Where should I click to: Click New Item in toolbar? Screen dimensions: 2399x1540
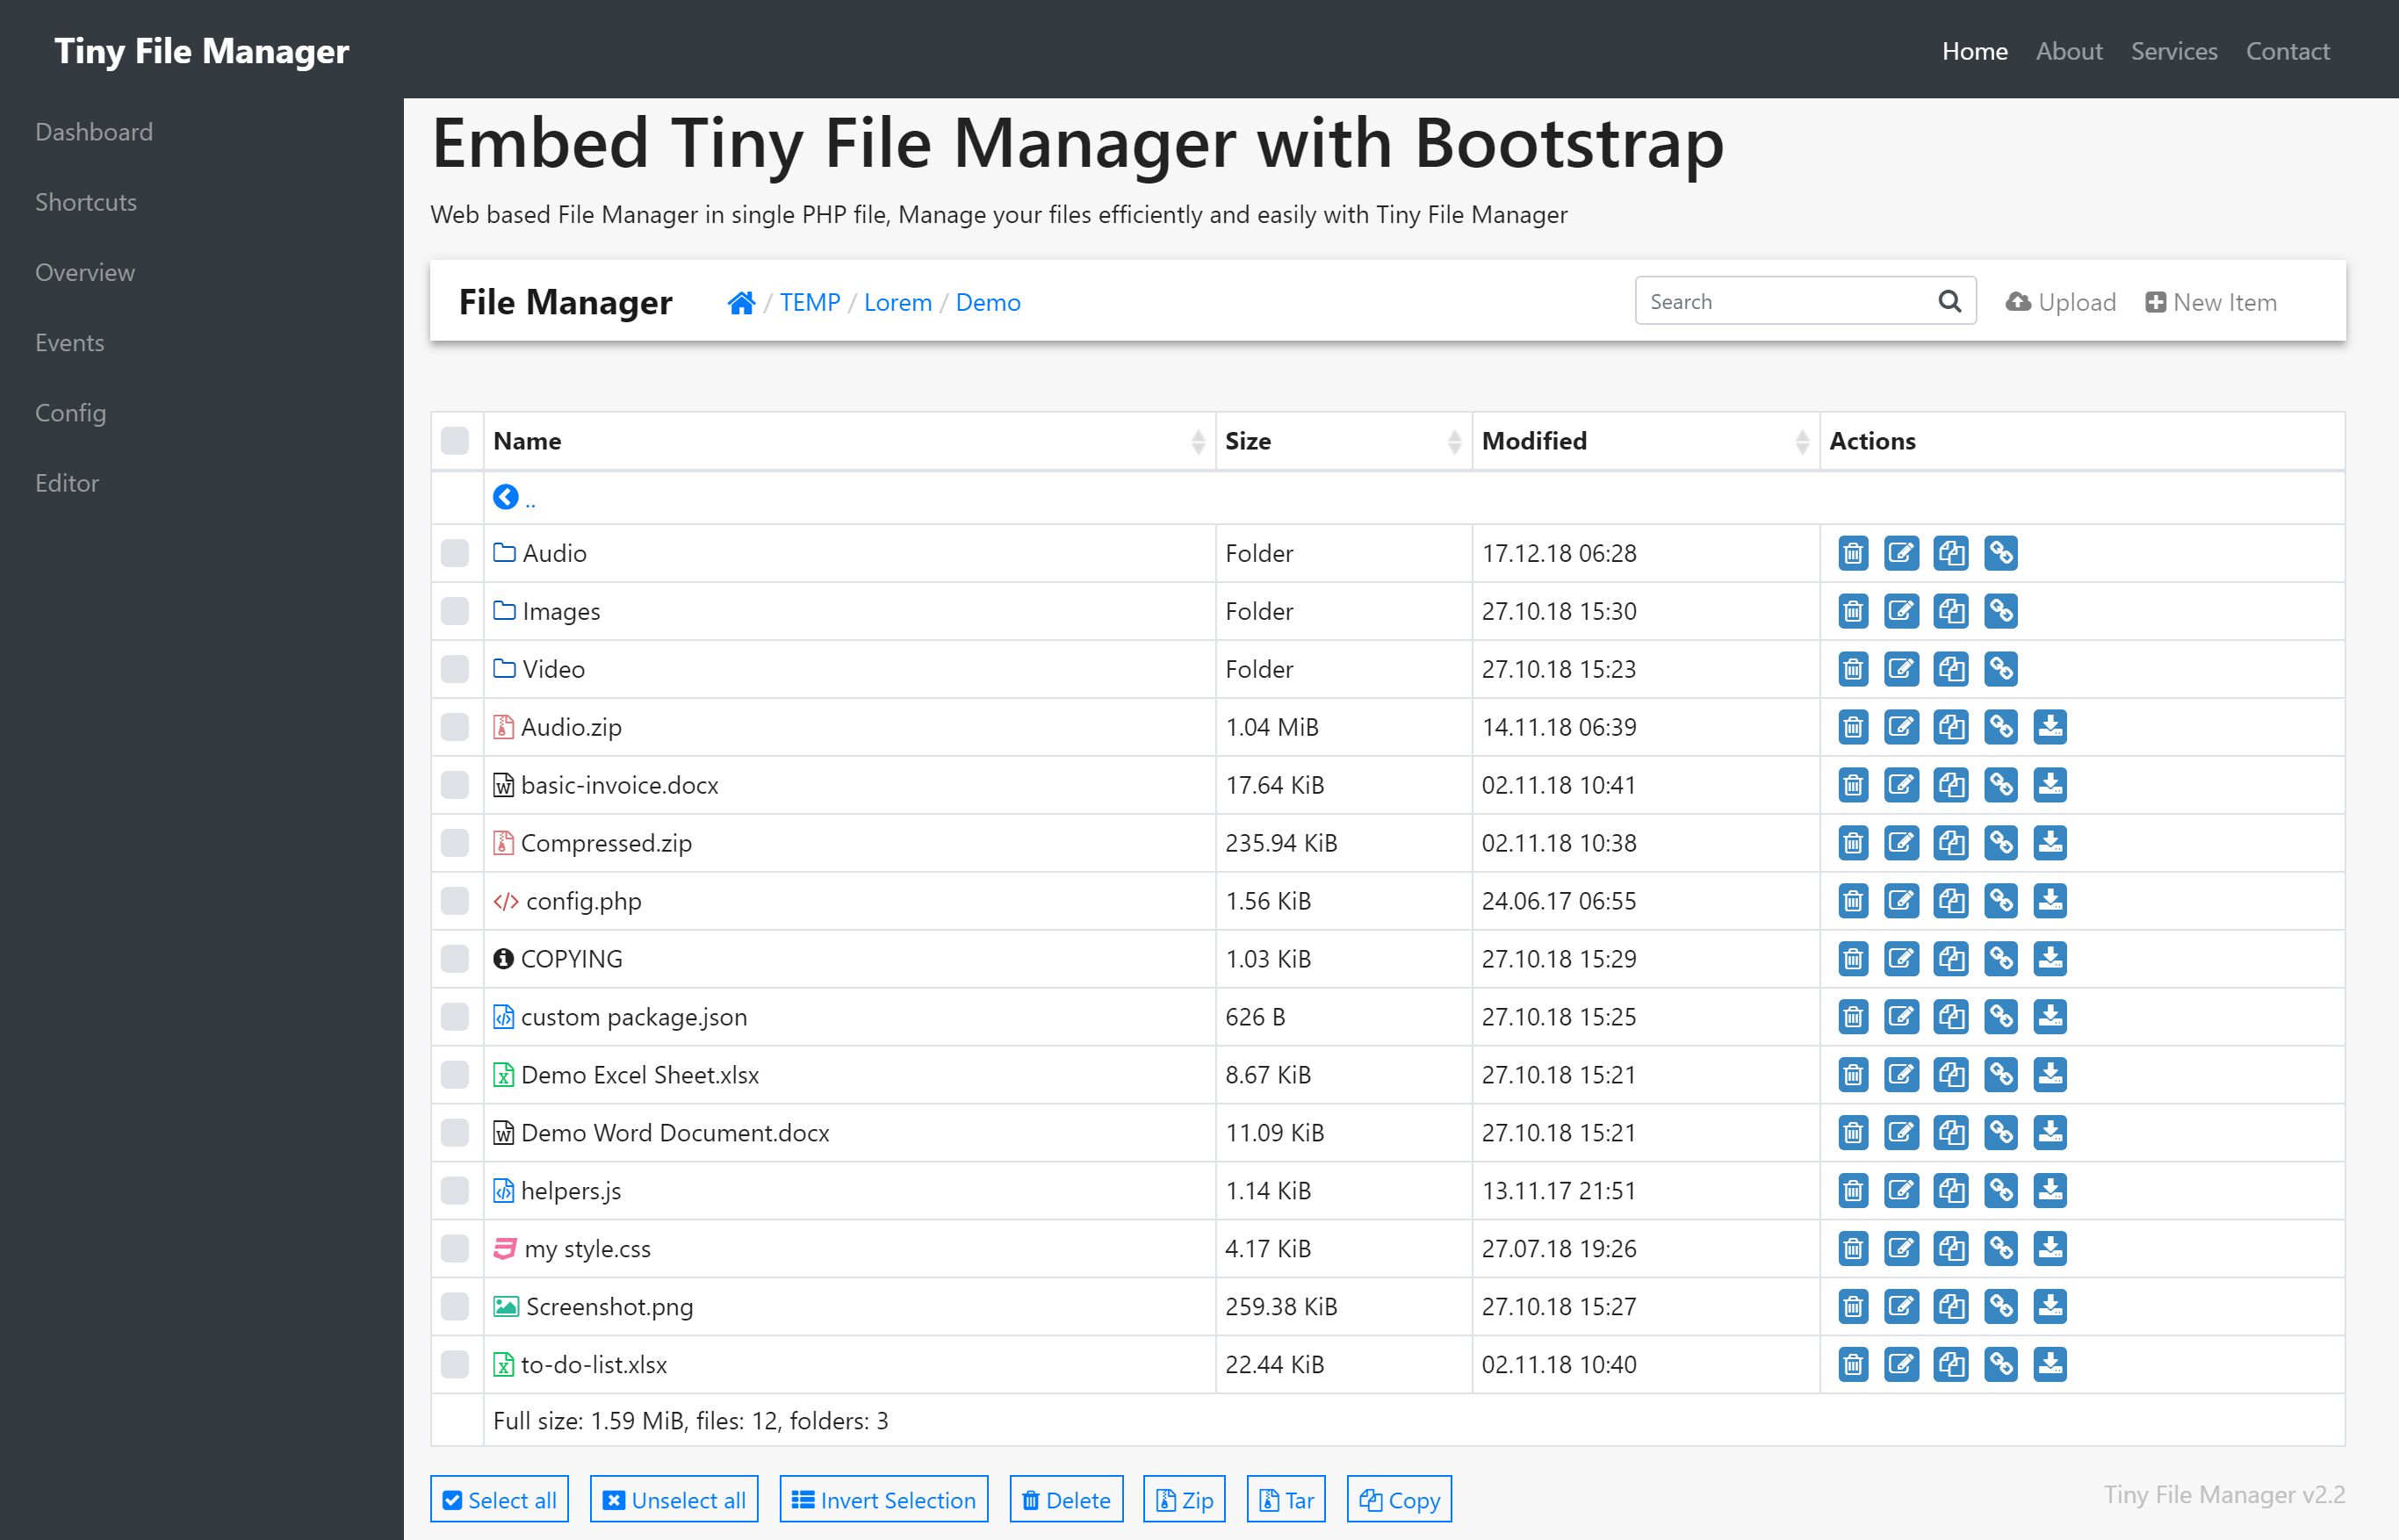2212,300
